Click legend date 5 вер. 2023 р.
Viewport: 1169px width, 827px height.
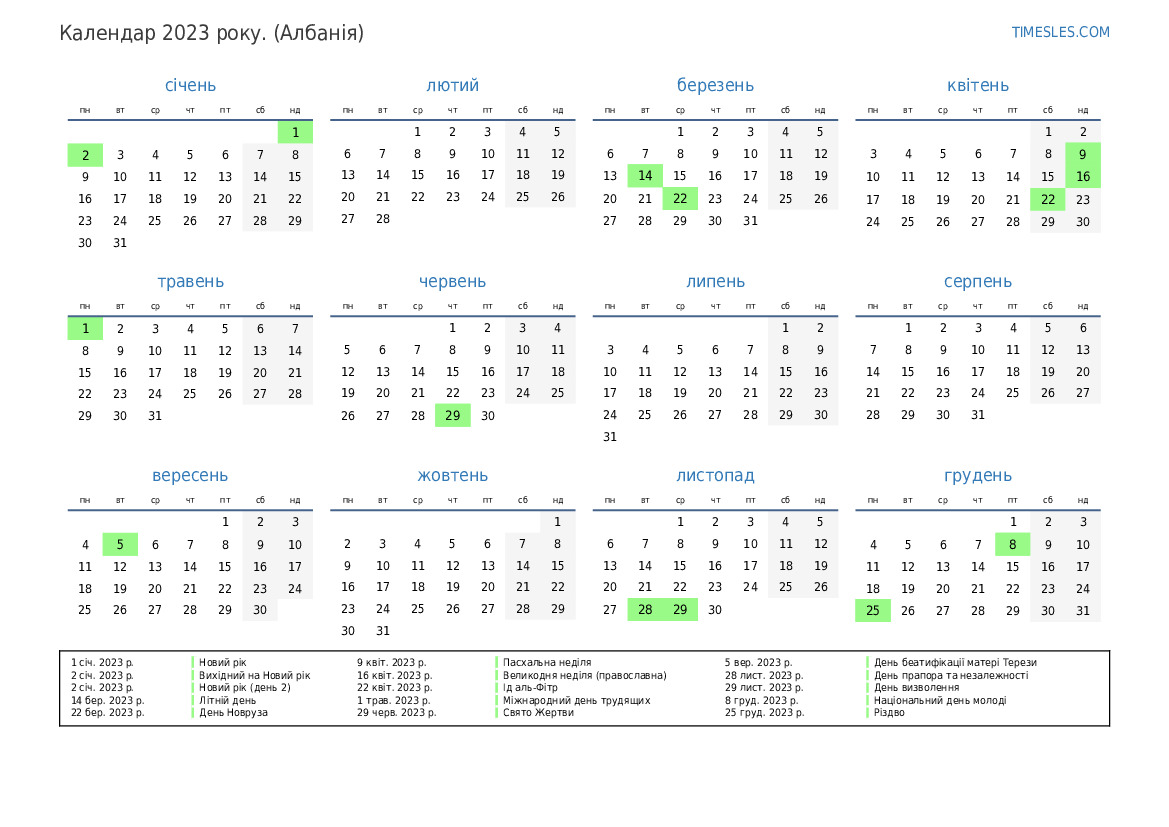click(x=758, y=662)
